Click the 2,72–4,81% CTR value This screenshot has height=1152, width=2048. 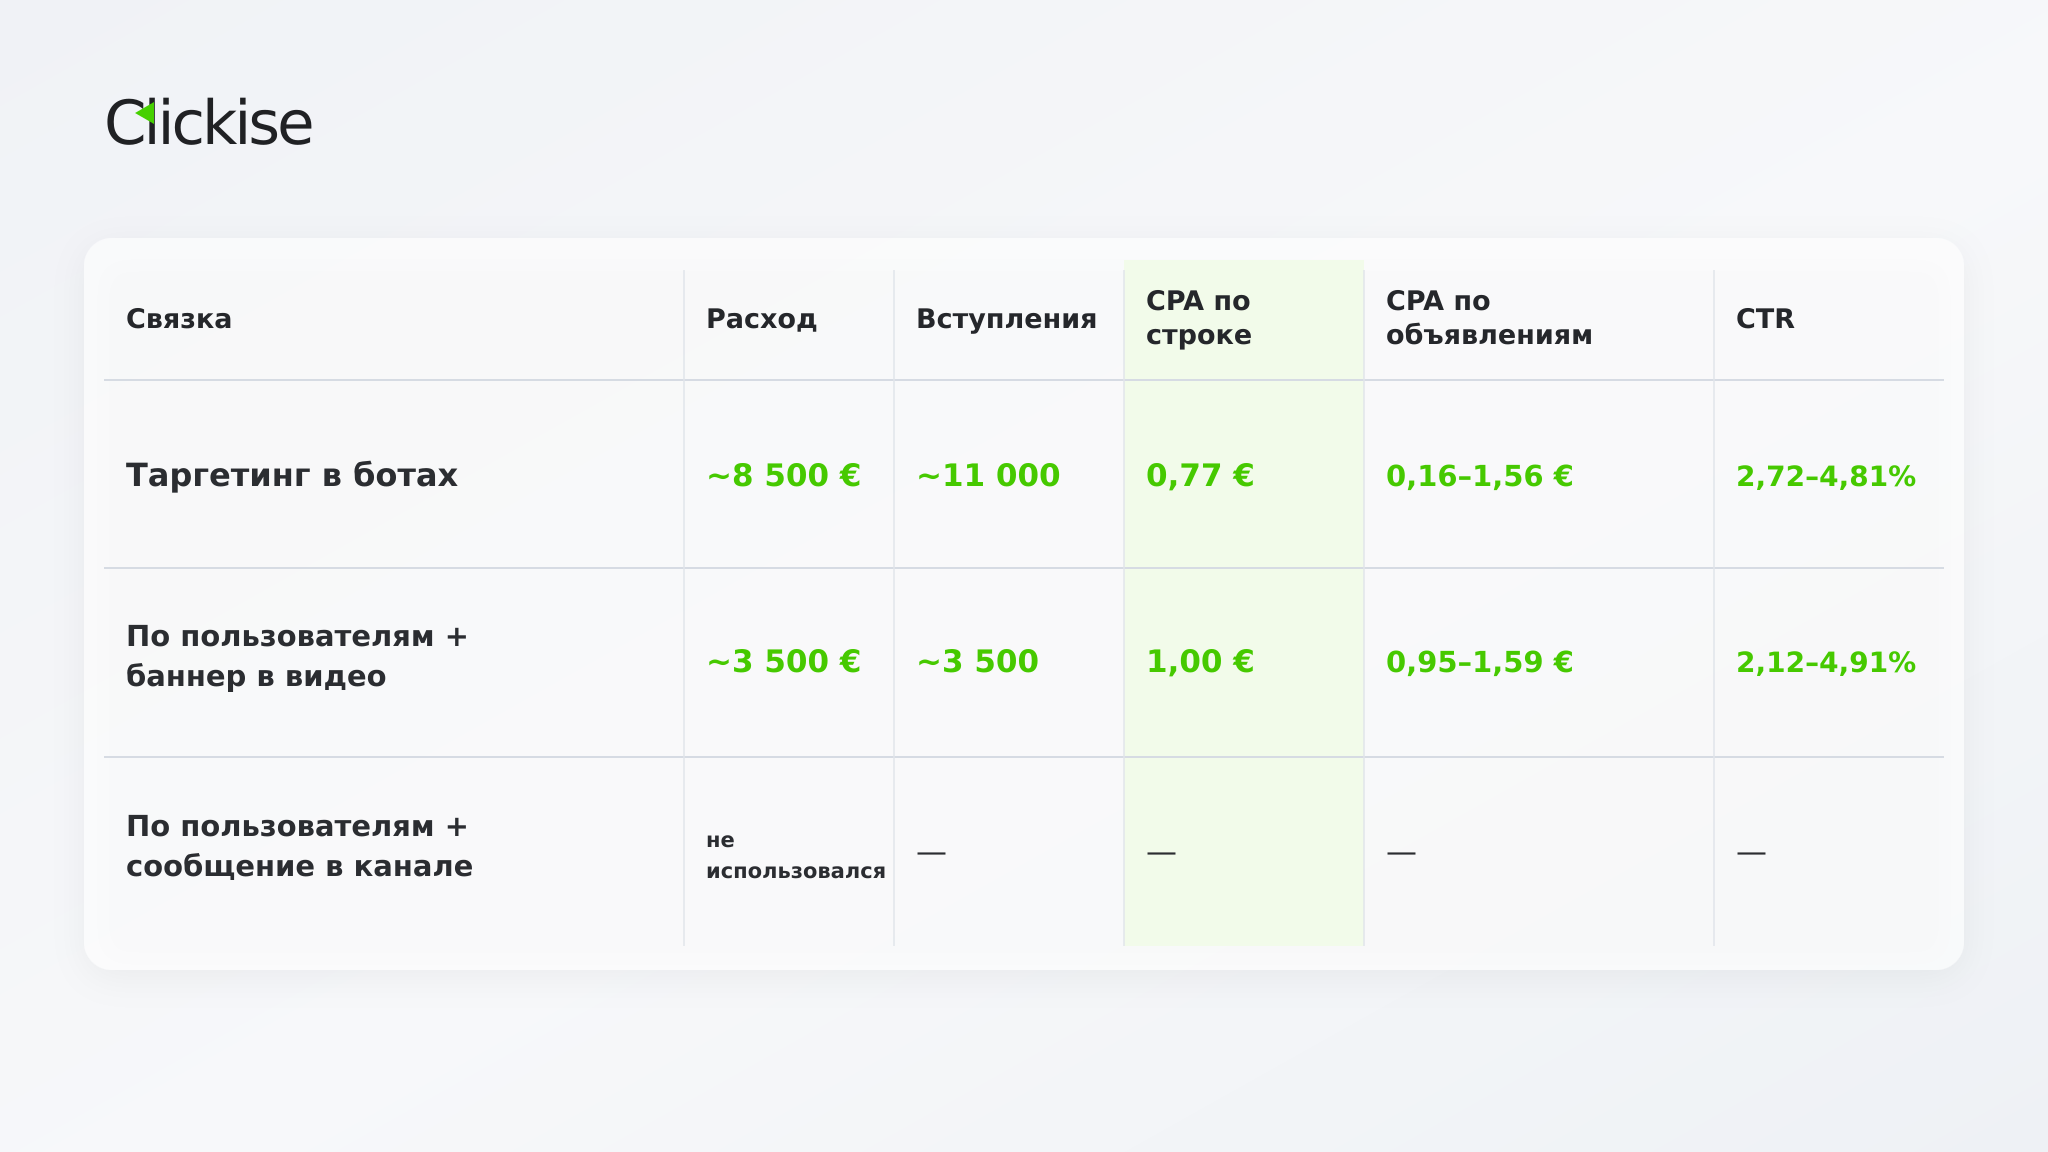1826,477
